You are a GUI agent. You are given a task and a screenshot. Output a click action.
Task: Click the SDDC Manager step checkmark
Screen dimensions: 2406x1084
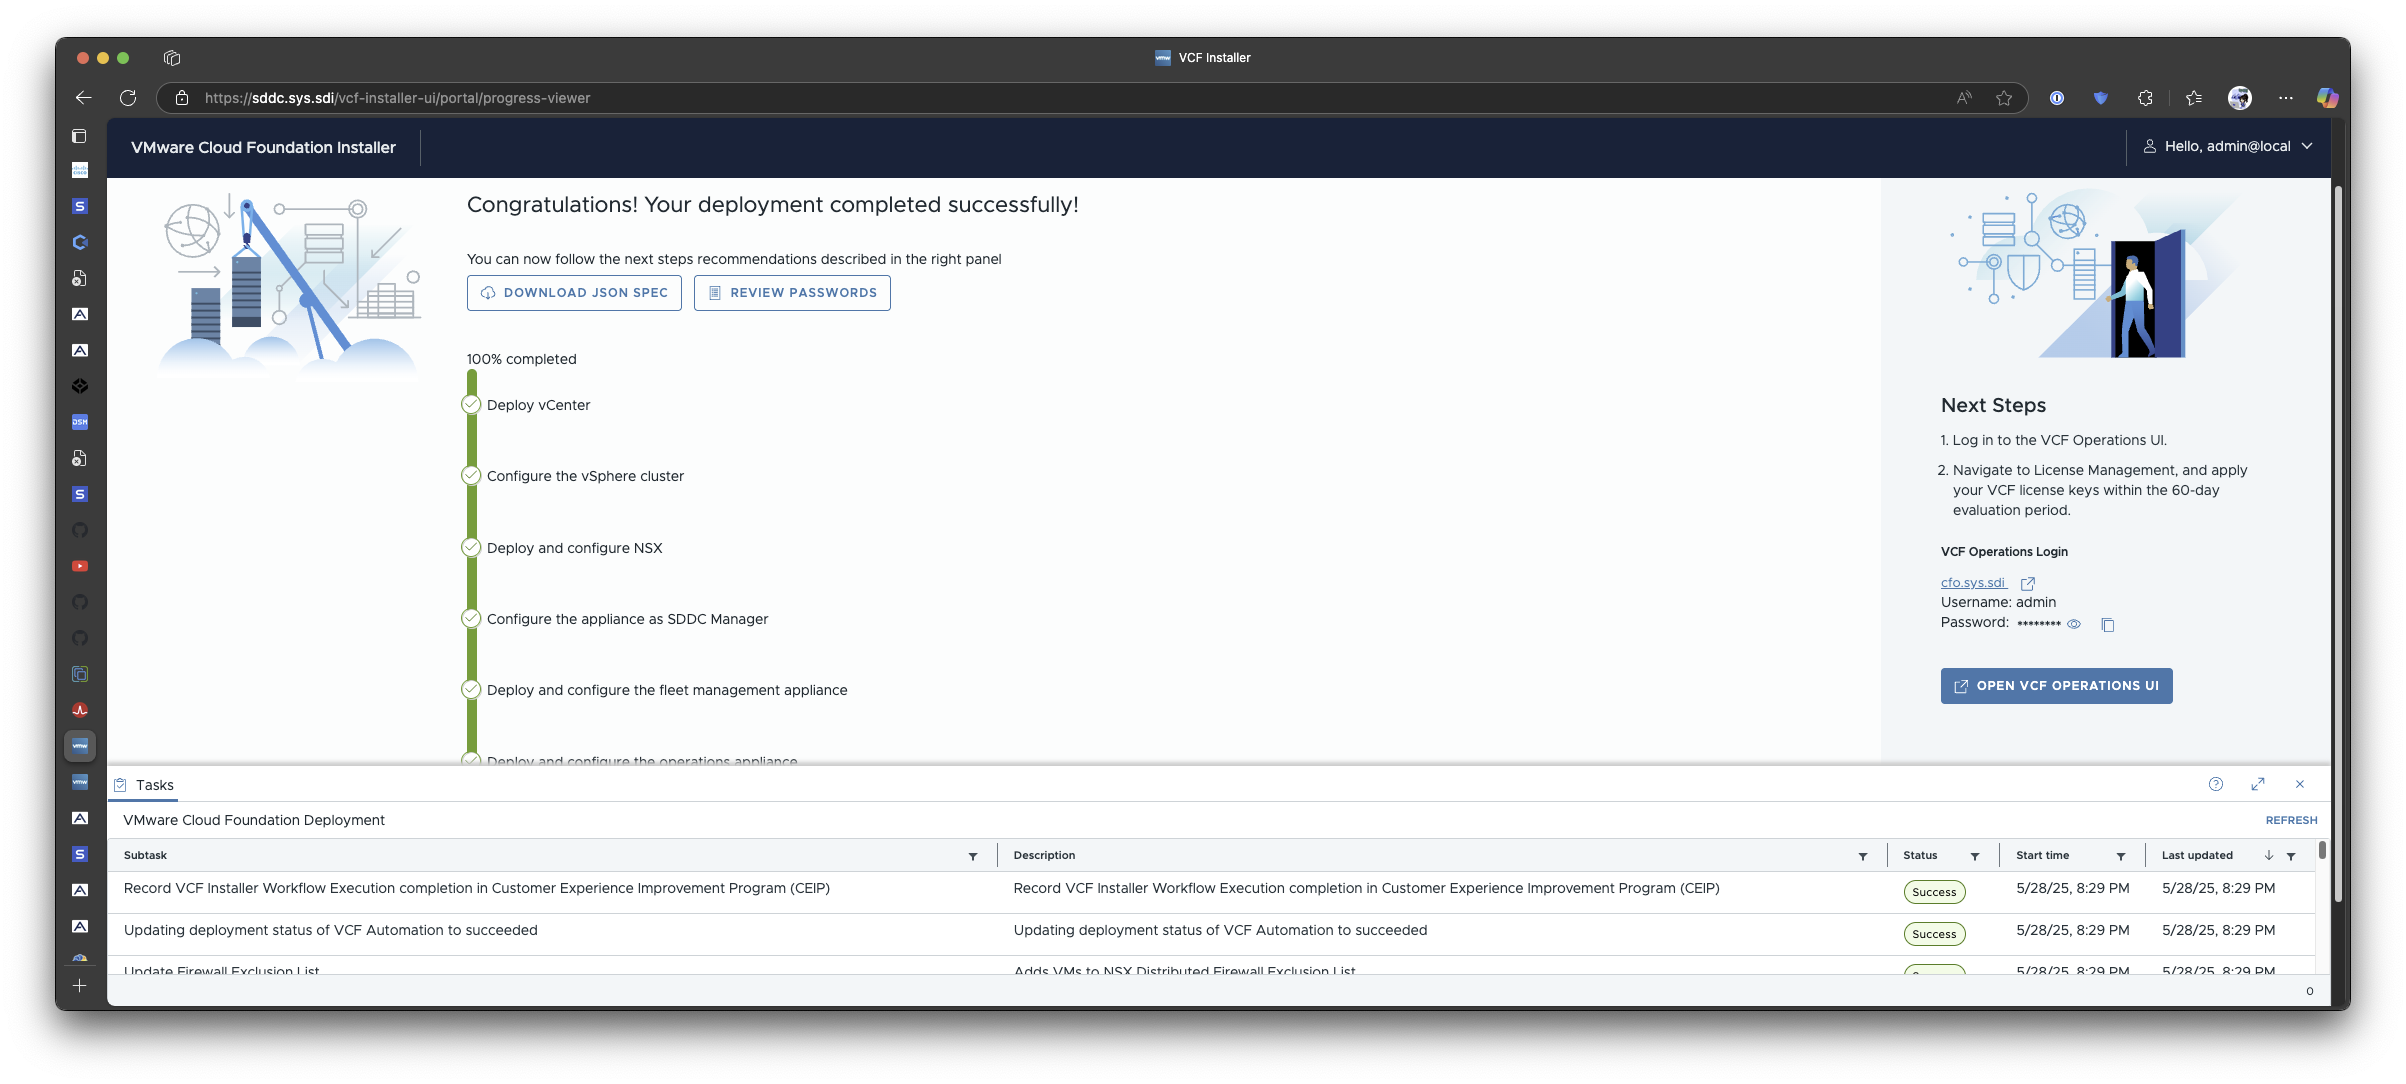tap(471, 618)
